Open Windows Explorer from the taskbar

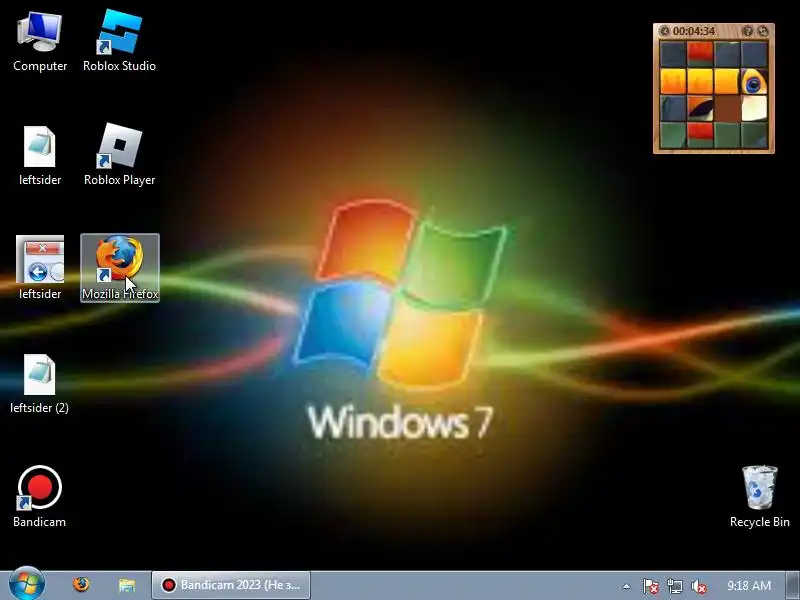(127, 585)
